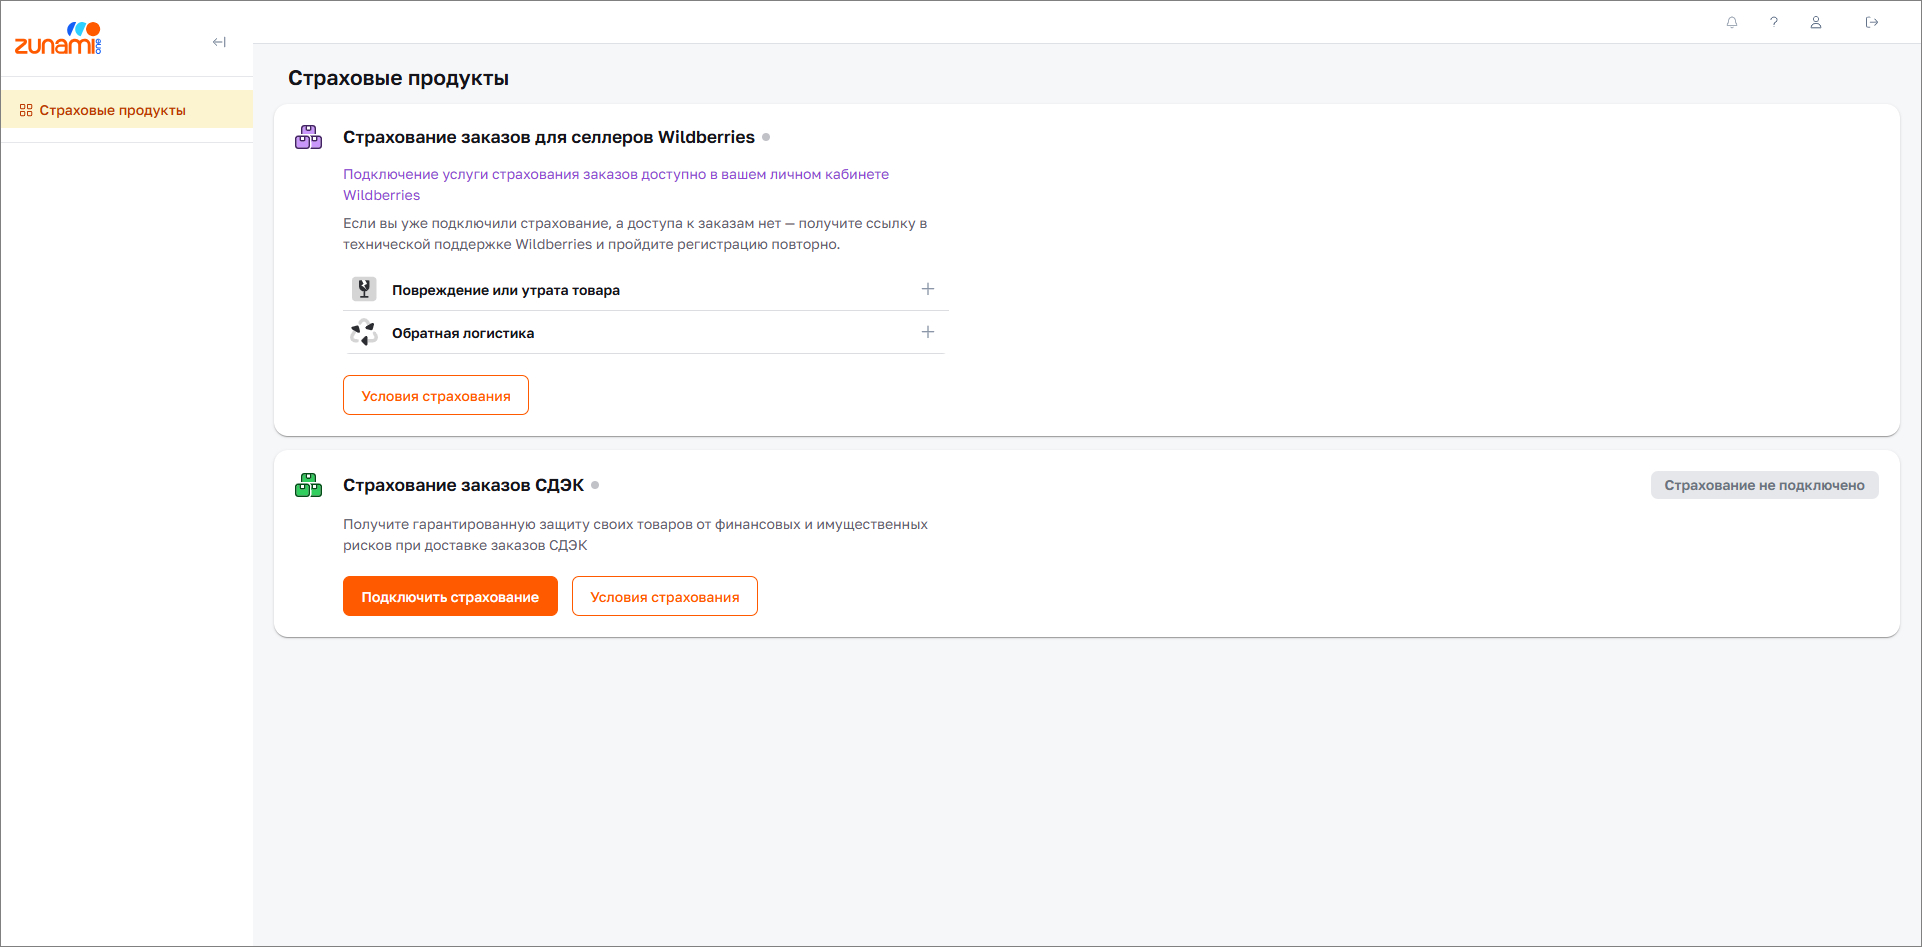
Task: Expand Обратная логистика plus sign
Action: (x=928, y=332)
